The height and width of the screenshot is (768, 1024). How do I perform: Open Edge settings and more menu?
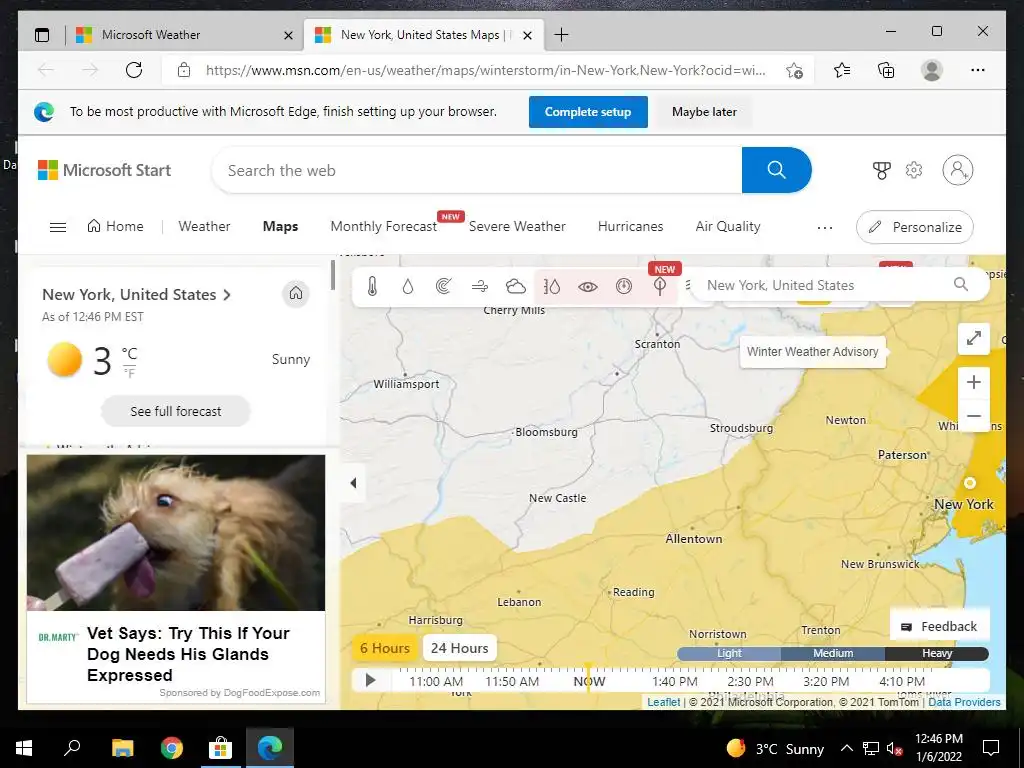click(978, 70)
